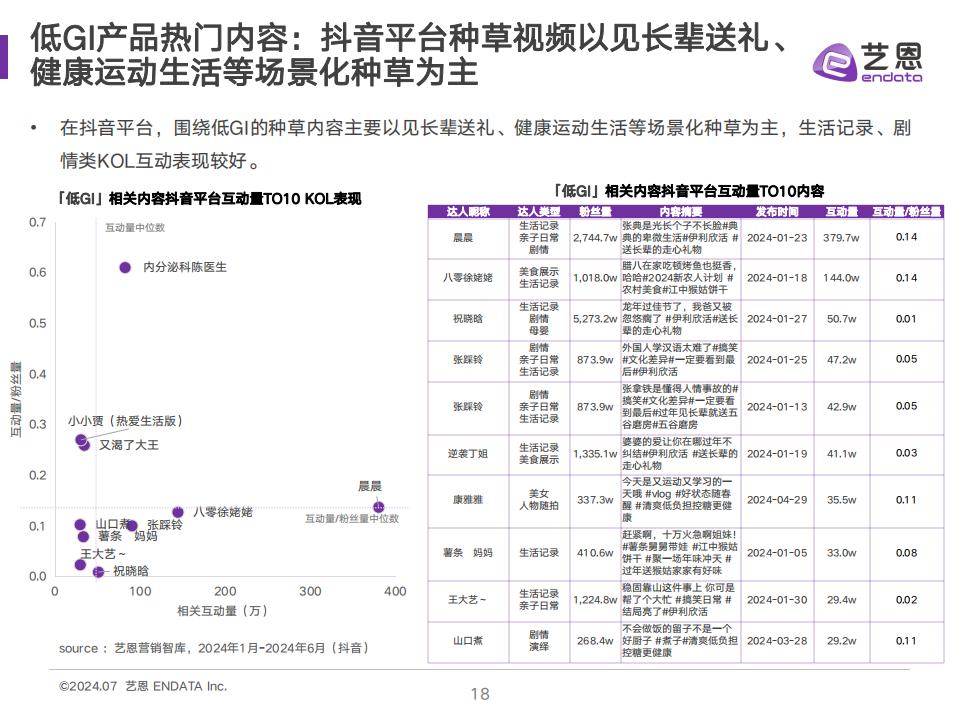Click the 康雅雅 table cell
This screenshot has width=960, height=720.
coord(468,500)
